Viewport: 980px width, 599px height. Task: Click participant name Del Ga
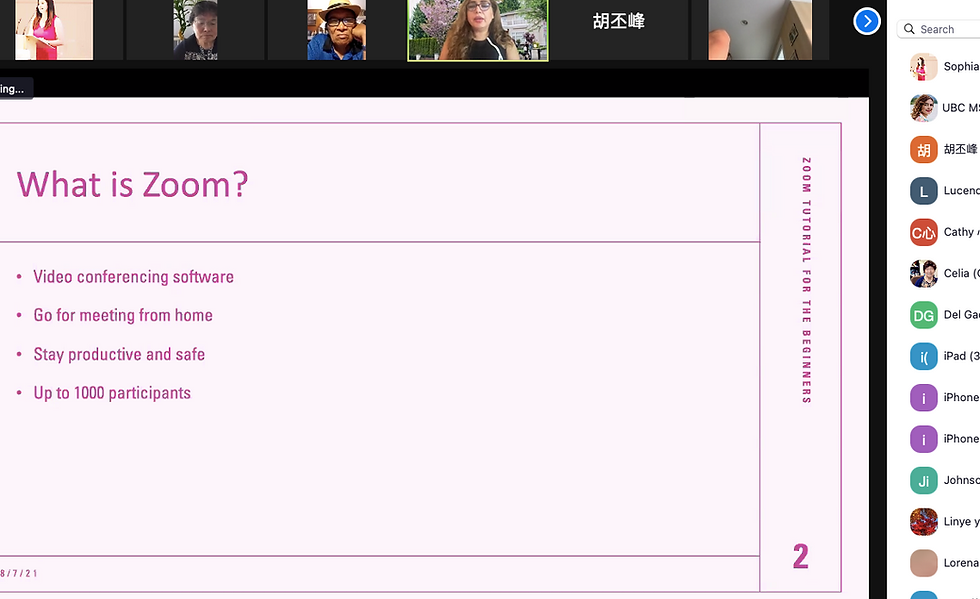[961, 315]
